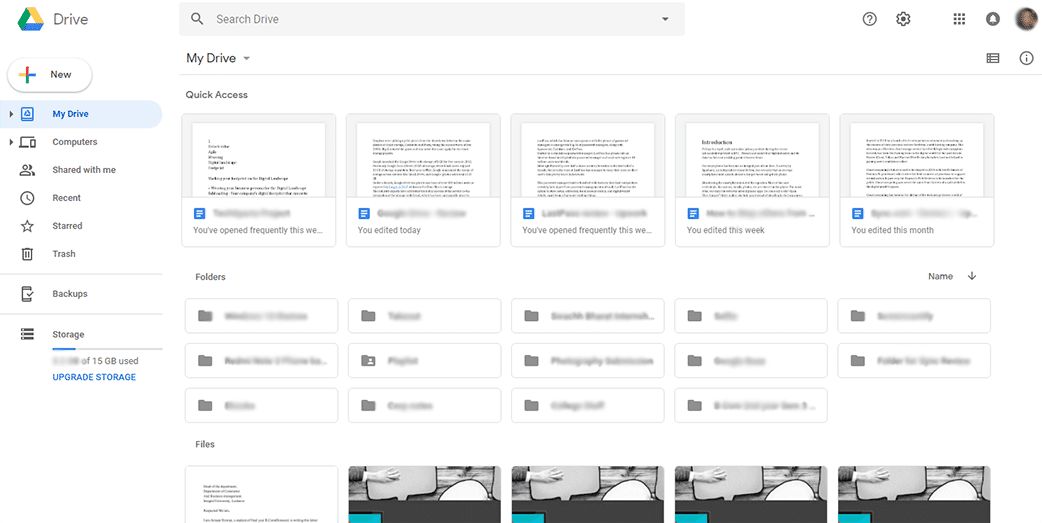Click the Help question mark icon

point(869,19)
